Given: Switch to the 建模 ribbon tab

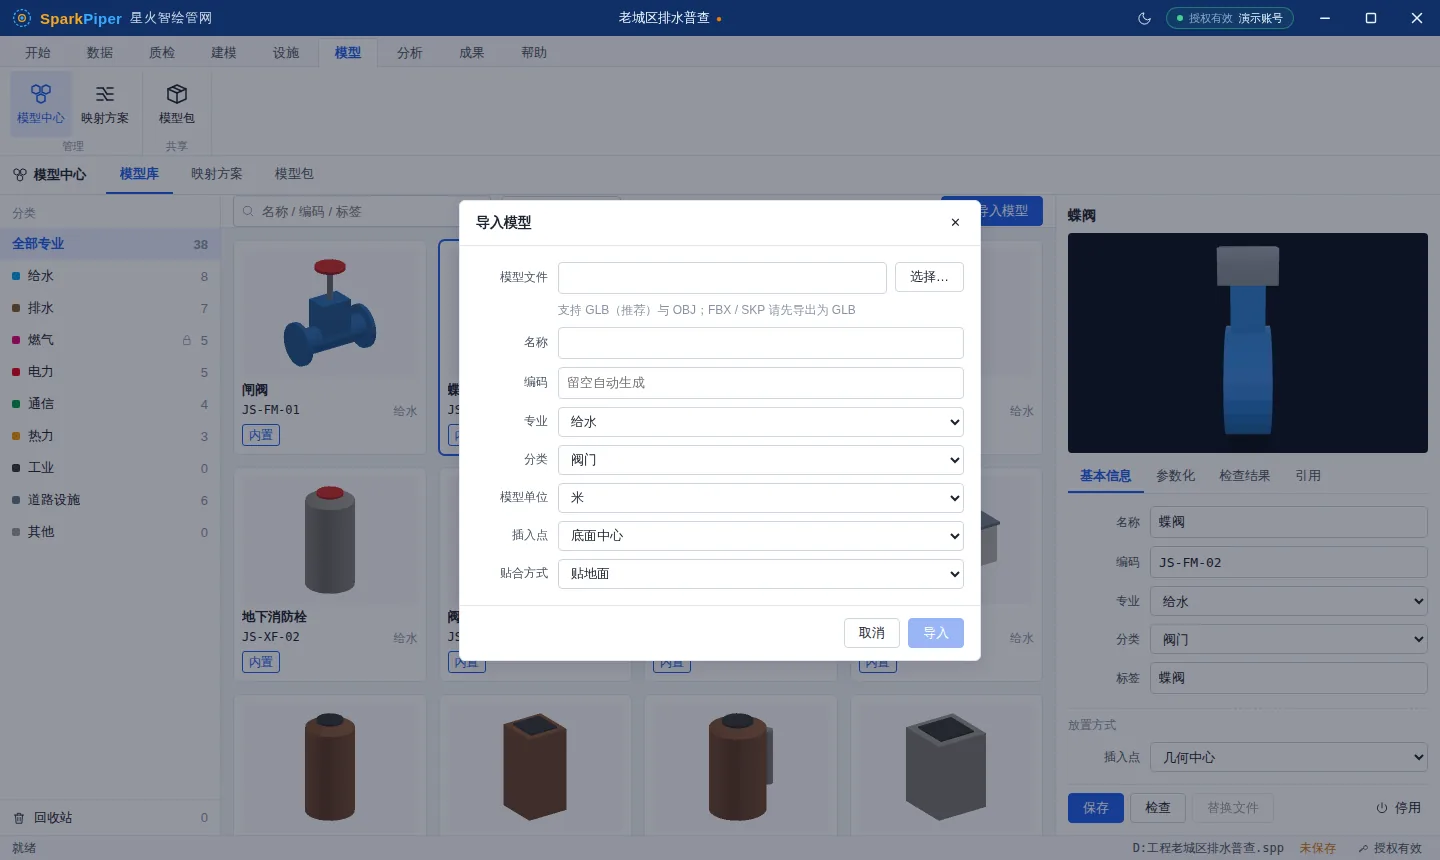Looking at the screenshot, I should pos(224,53).
